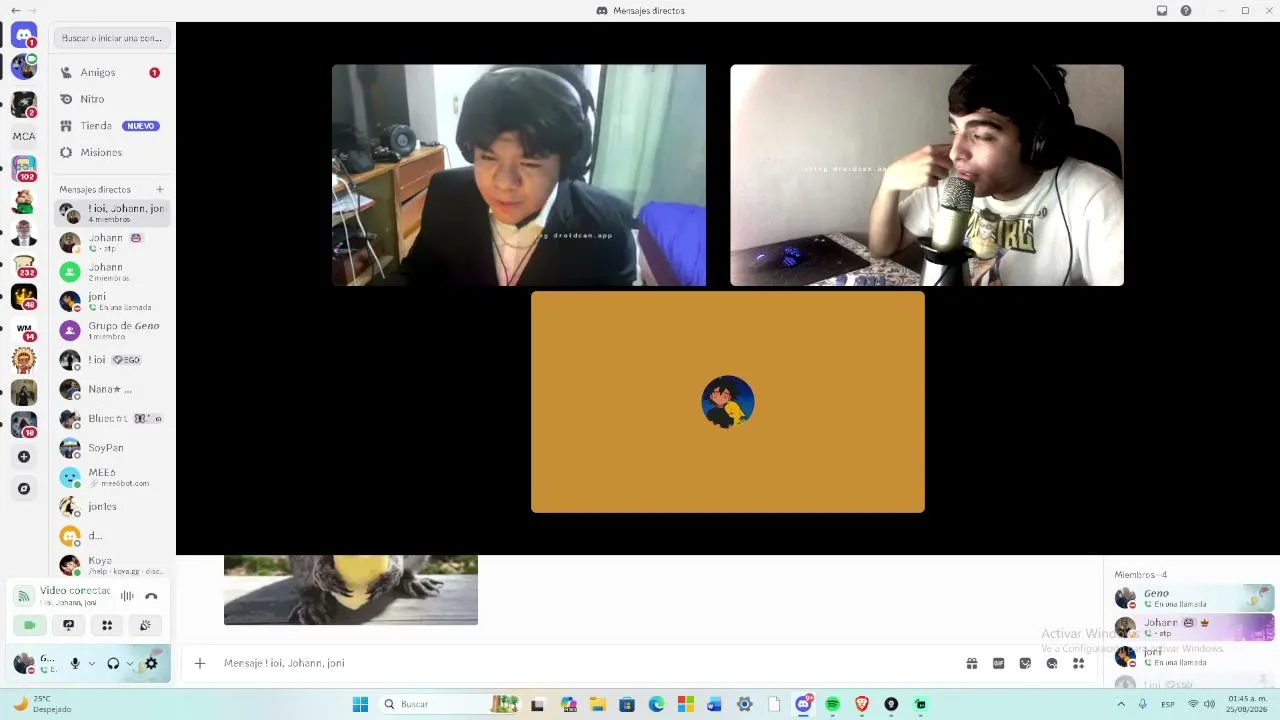Open the taskbar clock and date
This screenshot has width=1280, height=720.
pyautogui.click(x=1247, y=704)
